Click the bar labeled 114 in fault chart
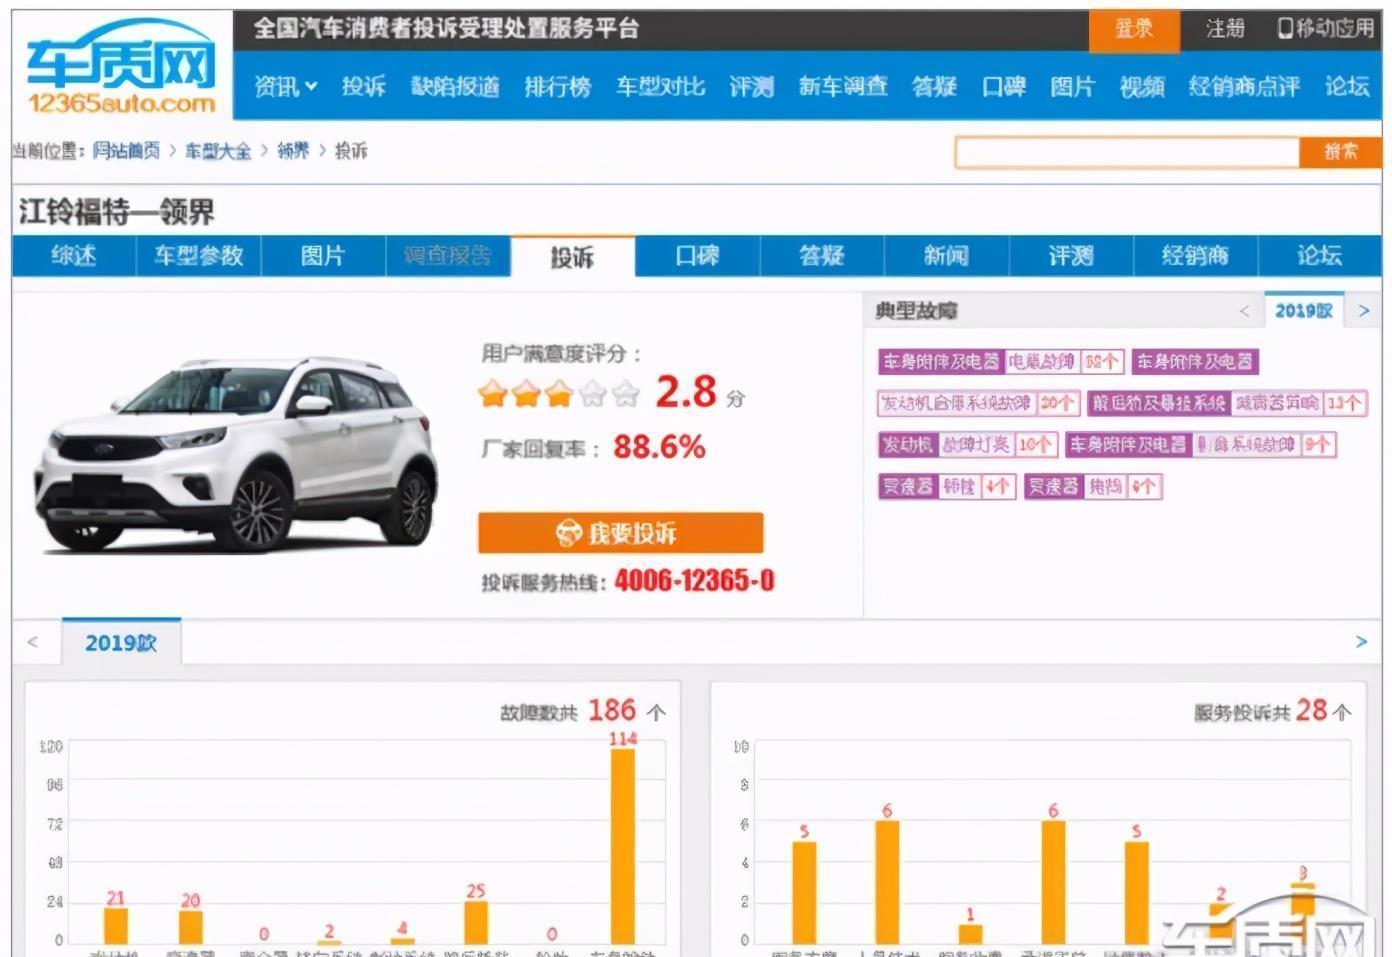Image resolution: width=1392 pixels, height=957 pixels. click(623, 846)
